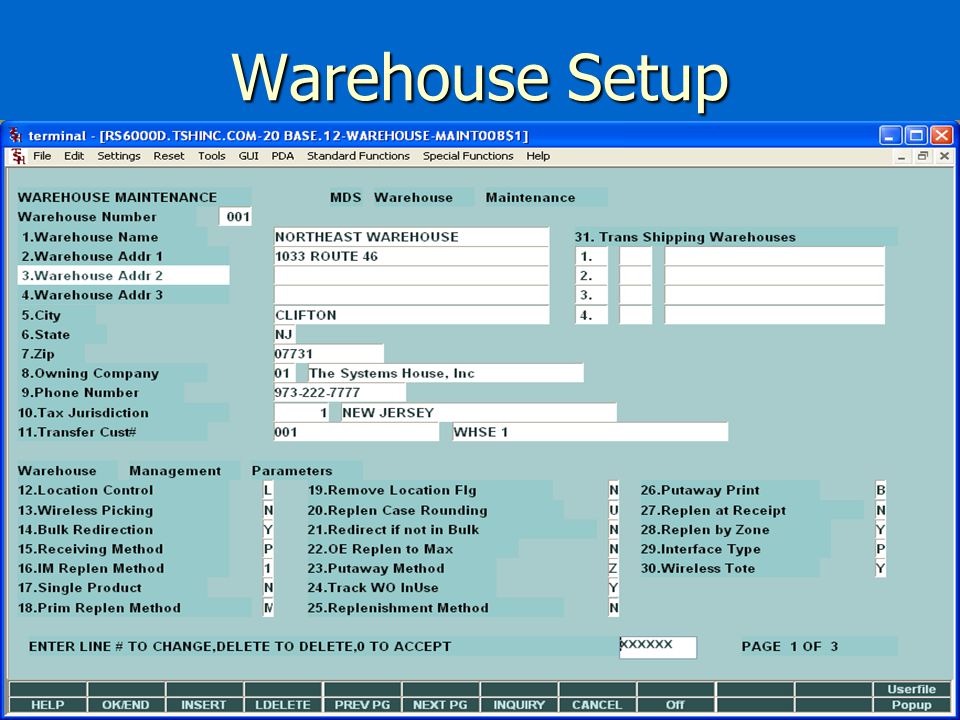Open the Help menu
The image size is (960, 720).
pyautogui.click(x=538, y=156)
